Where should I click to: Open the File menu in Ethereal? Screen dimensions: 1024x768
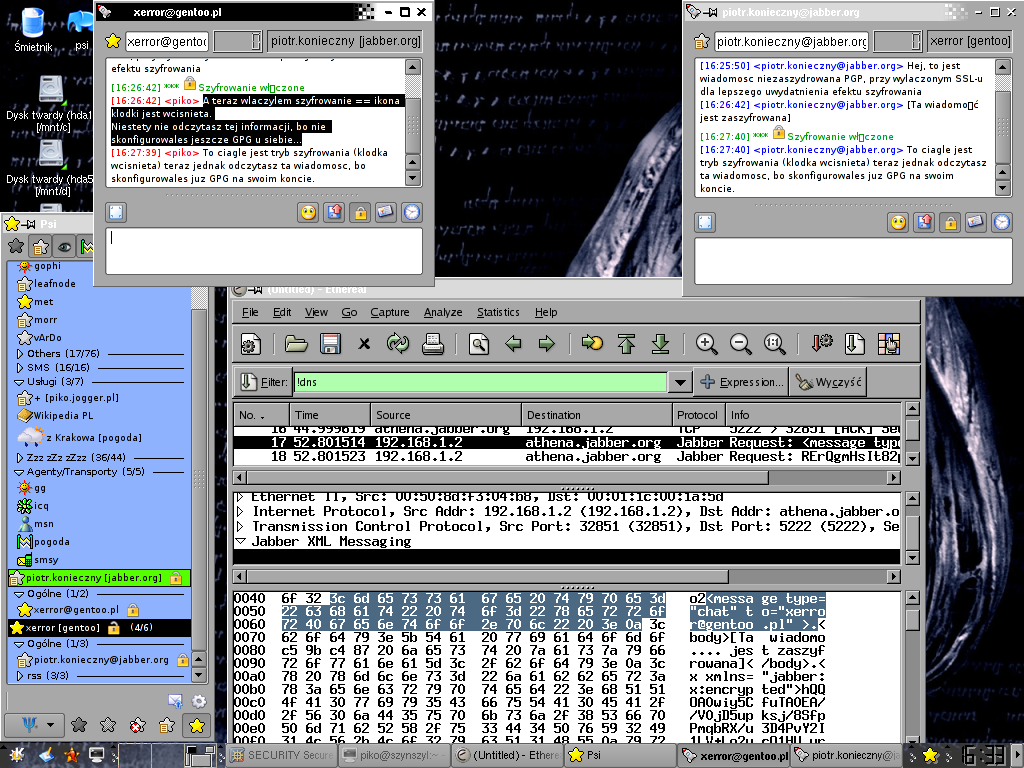pyautogui.click(x=250, y=312)
